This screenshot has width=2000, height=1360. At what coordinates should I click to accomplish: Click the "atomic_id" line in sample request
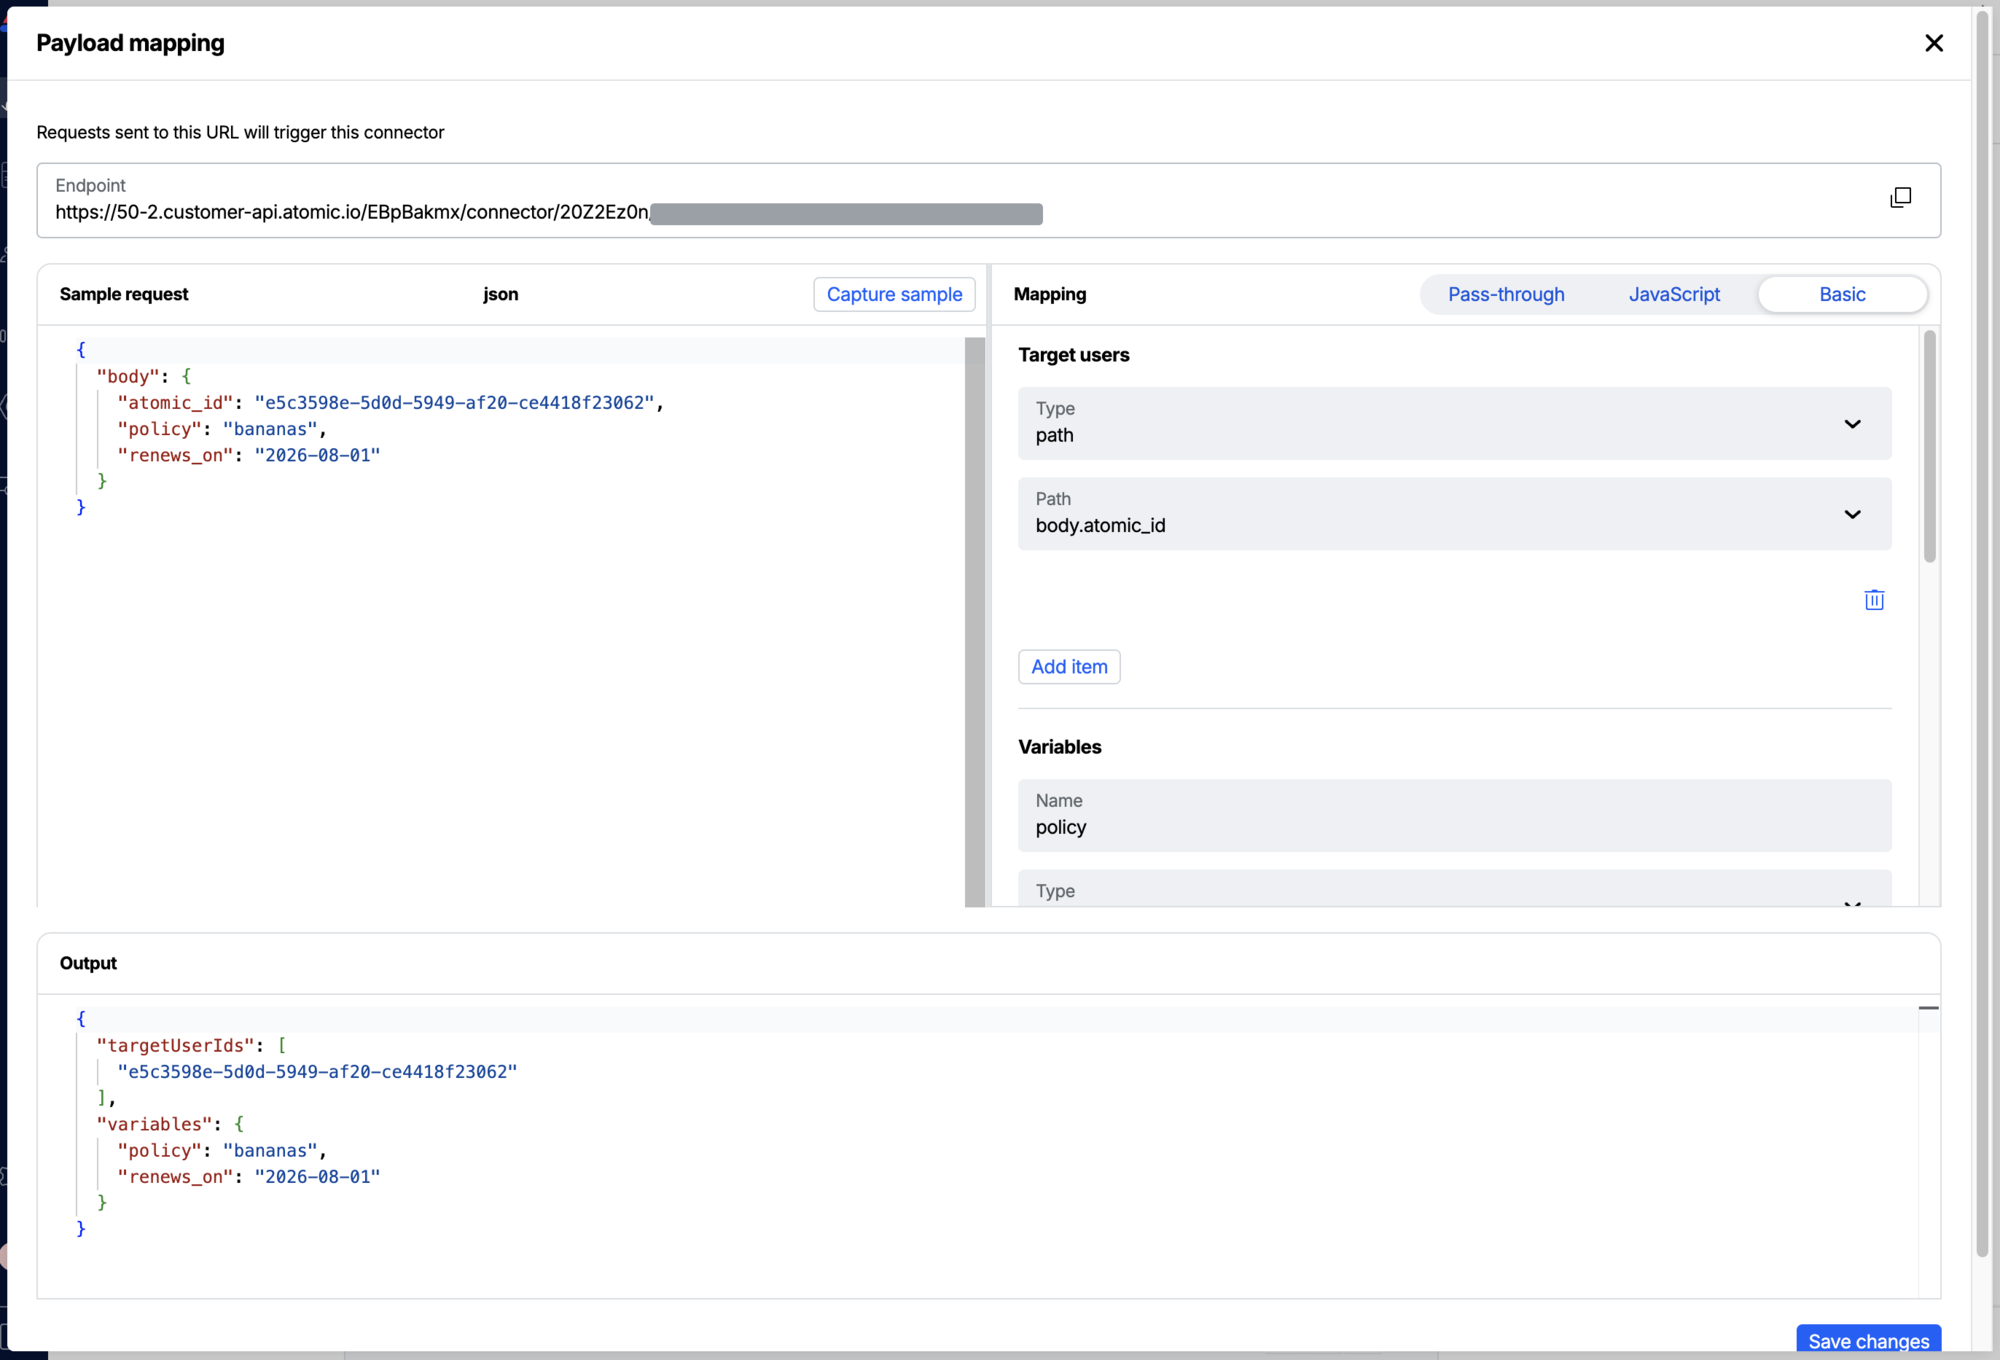[390, 402]
